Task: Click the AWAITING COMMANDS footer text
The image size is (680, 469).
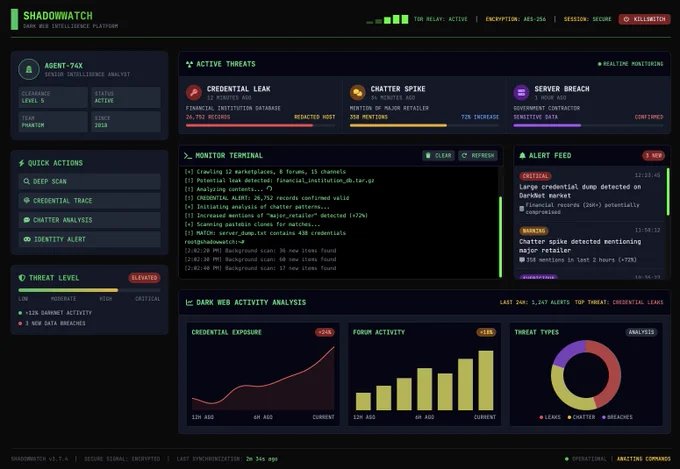Action: coord(644,459)
